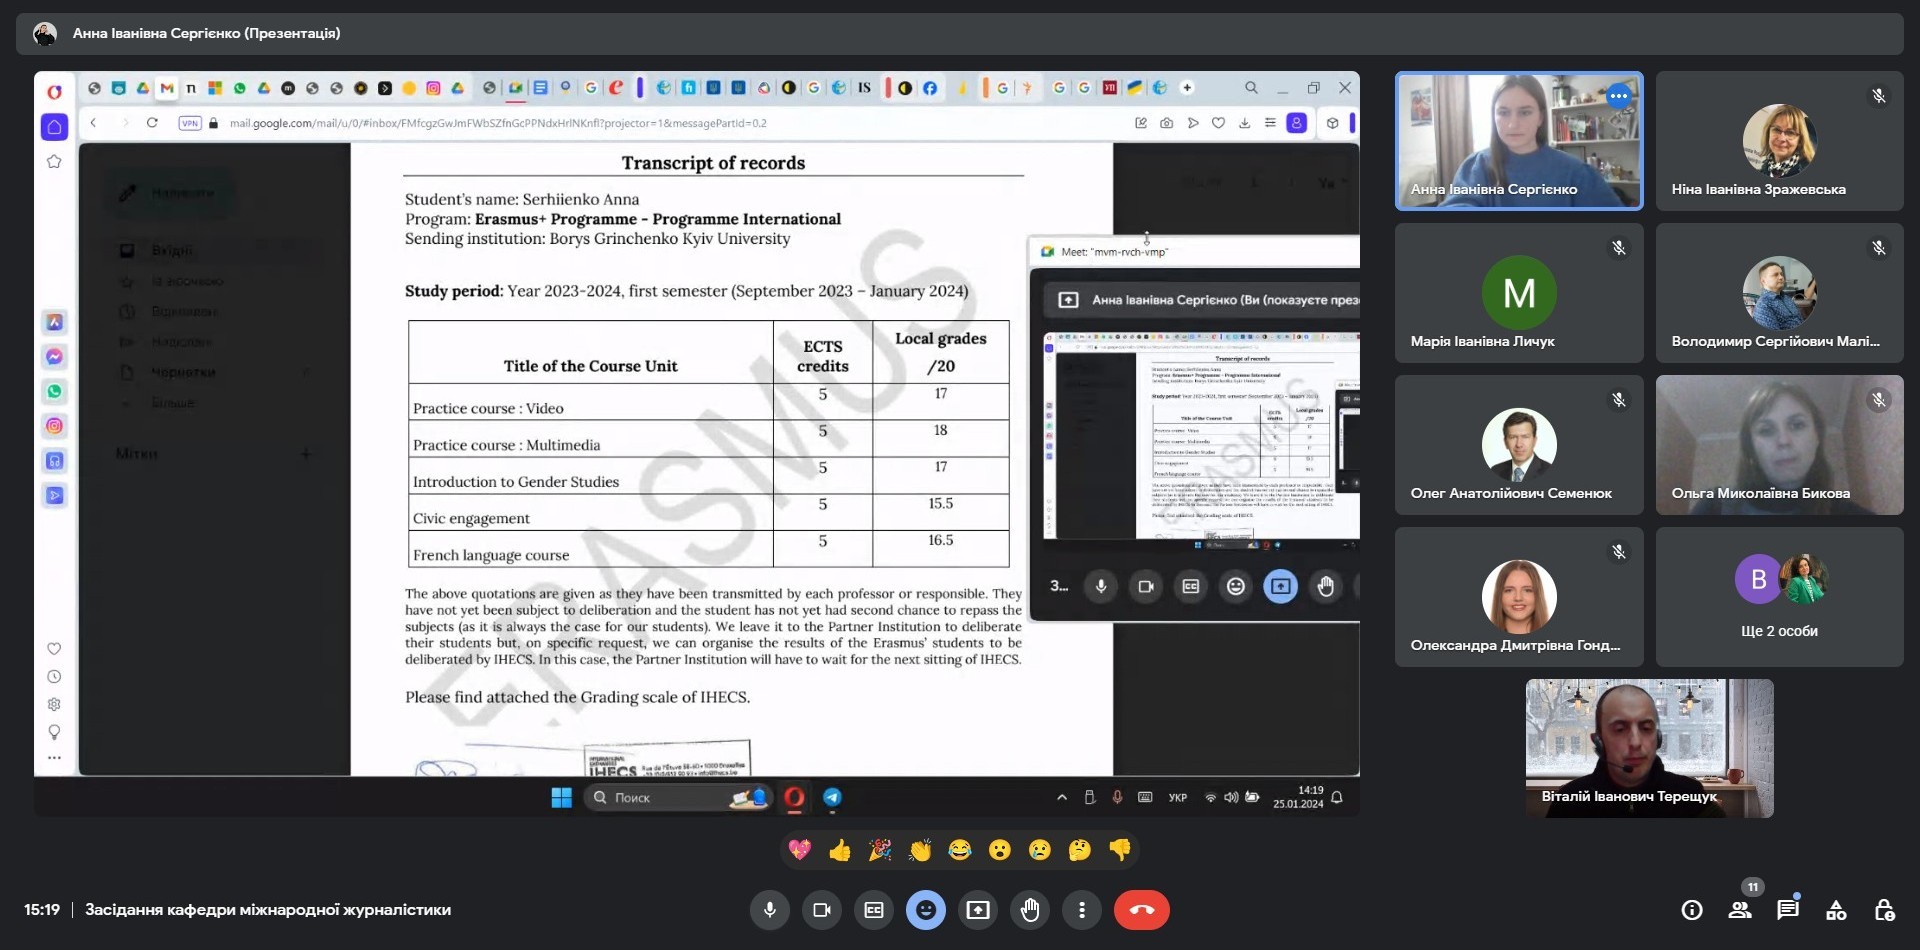Expand the 'Ще 2 особи' tile

1779,597
